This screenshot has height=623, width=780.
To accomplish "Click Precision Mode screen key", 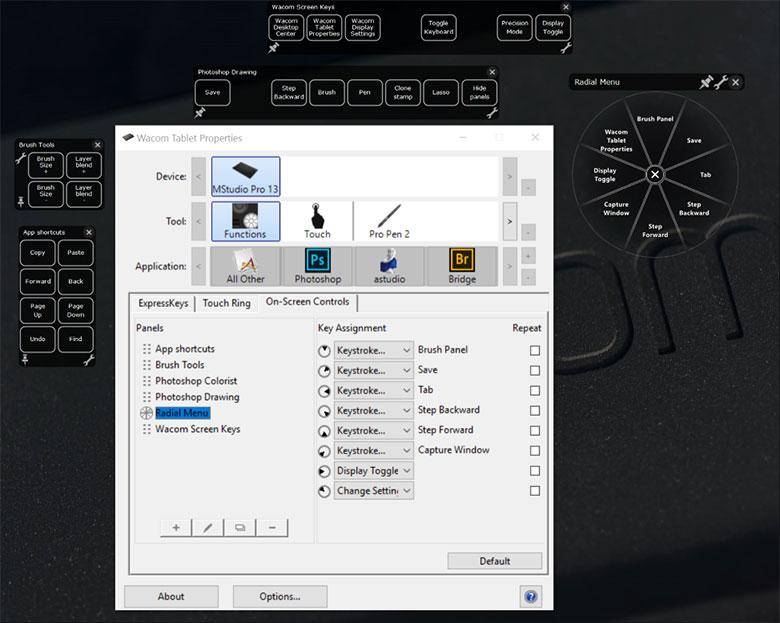I will tap(514, 27).
